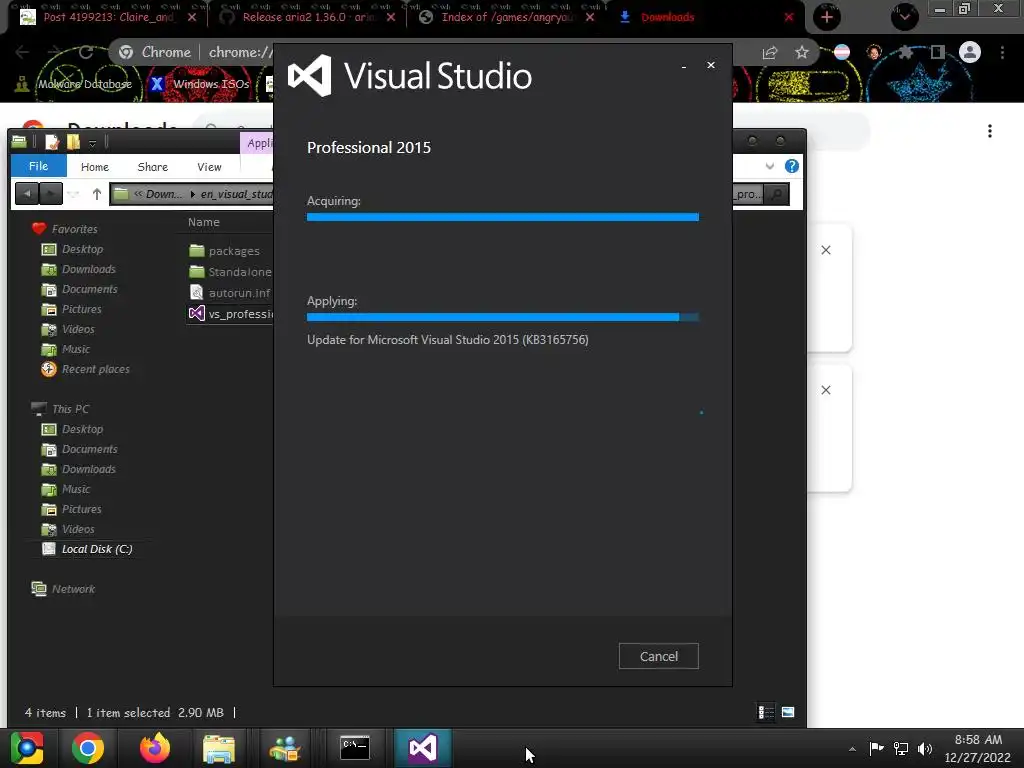Open the Home ribbon tab
Viewport: 1024px width, 768px height.
(95, 167)
